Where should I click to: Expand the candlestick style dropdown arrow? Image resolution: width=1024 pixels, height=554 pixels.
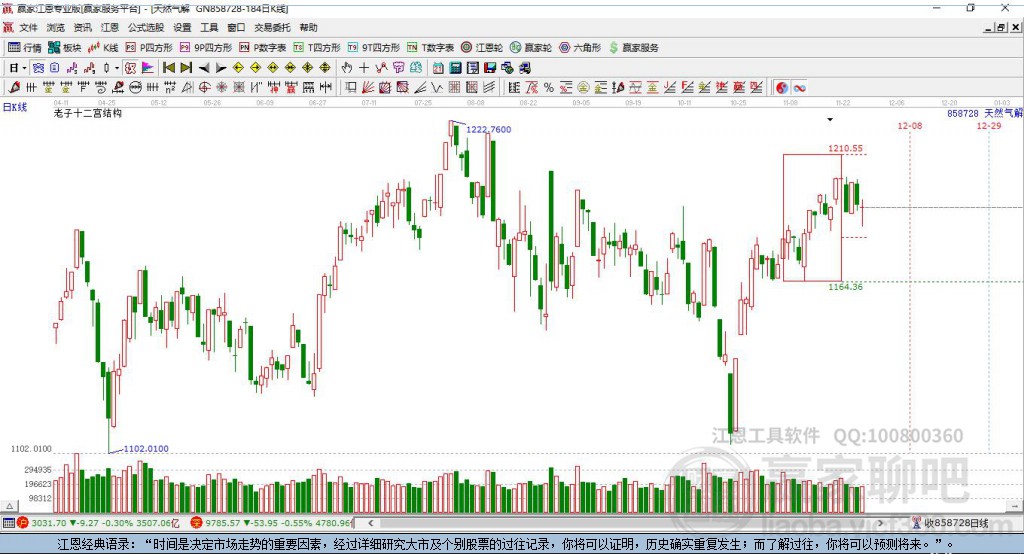[117, 68]
